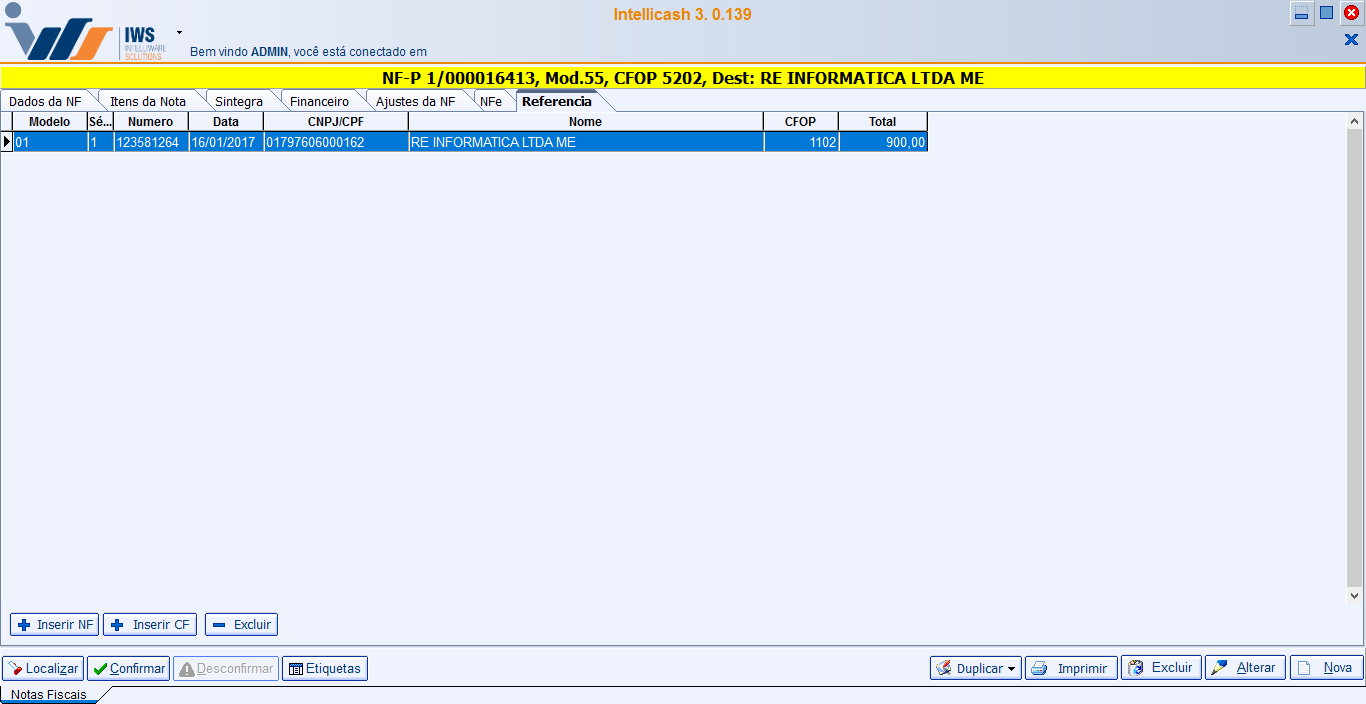The width and height of the screenshot is (1366, 704).
Task: Click the grid scrollbar down arrow
Action: pos(1355,595)
